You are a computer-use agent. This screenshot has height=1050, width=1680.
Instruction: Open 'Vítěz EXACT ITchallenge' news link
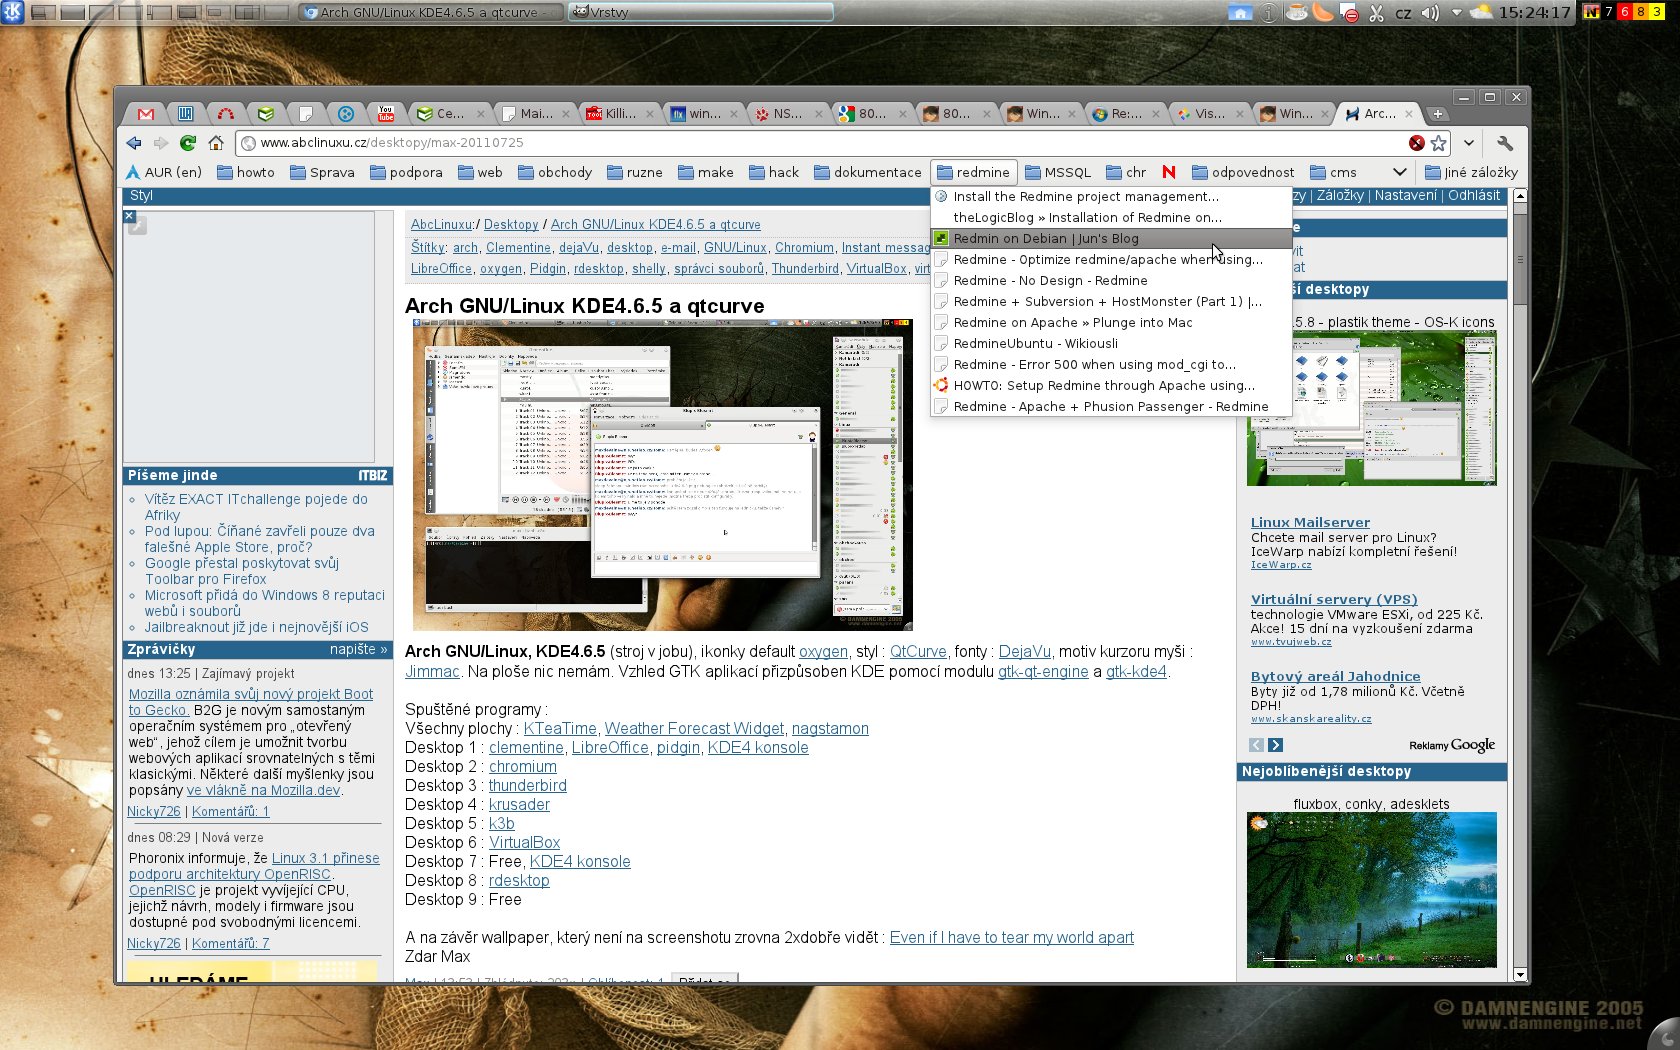[x=256, y=507]
